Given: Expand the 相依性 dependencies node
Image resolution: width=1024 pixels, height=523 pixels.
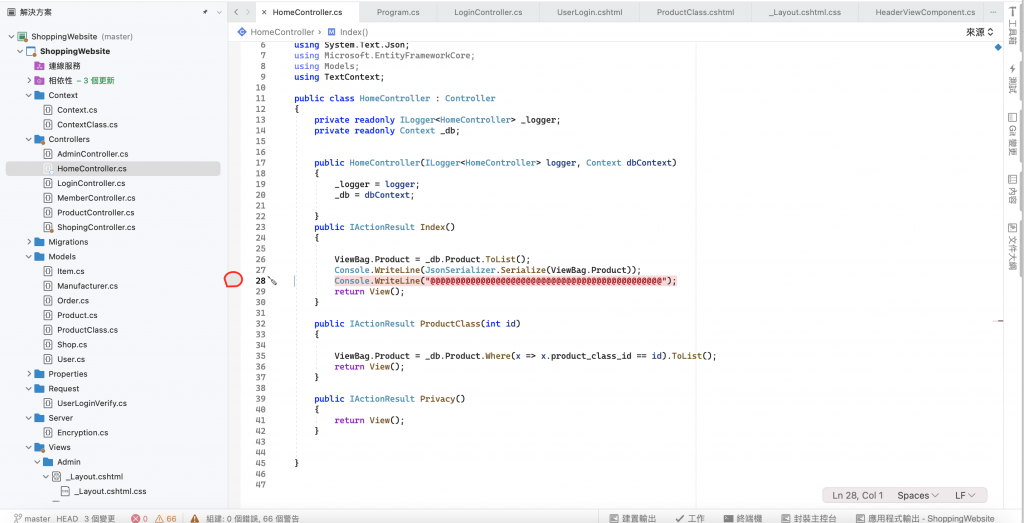Looking at the screenshot, I should pyautogui.click(x=29, y=80).
